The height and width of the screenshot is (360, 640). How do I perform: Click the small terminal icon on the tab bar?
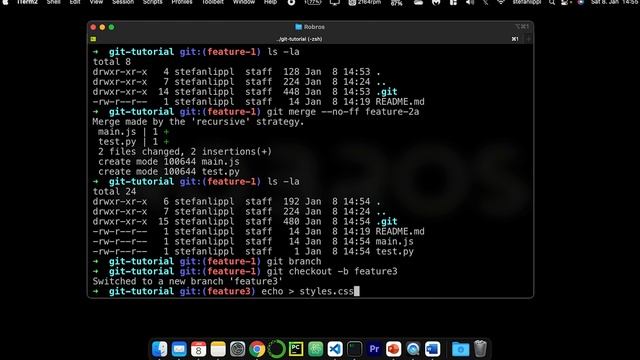click(93, 39)
